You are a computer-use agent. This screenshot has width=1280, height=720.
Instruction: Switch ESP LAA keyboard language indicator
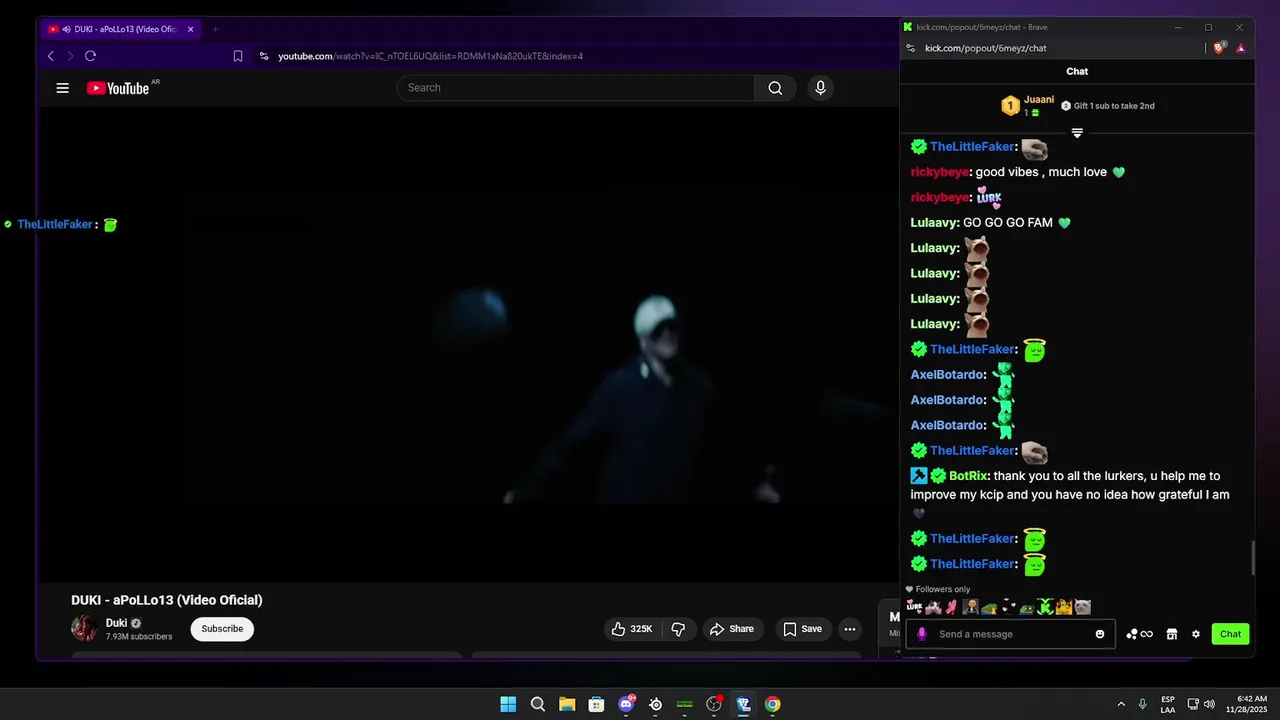point(1168,704)
